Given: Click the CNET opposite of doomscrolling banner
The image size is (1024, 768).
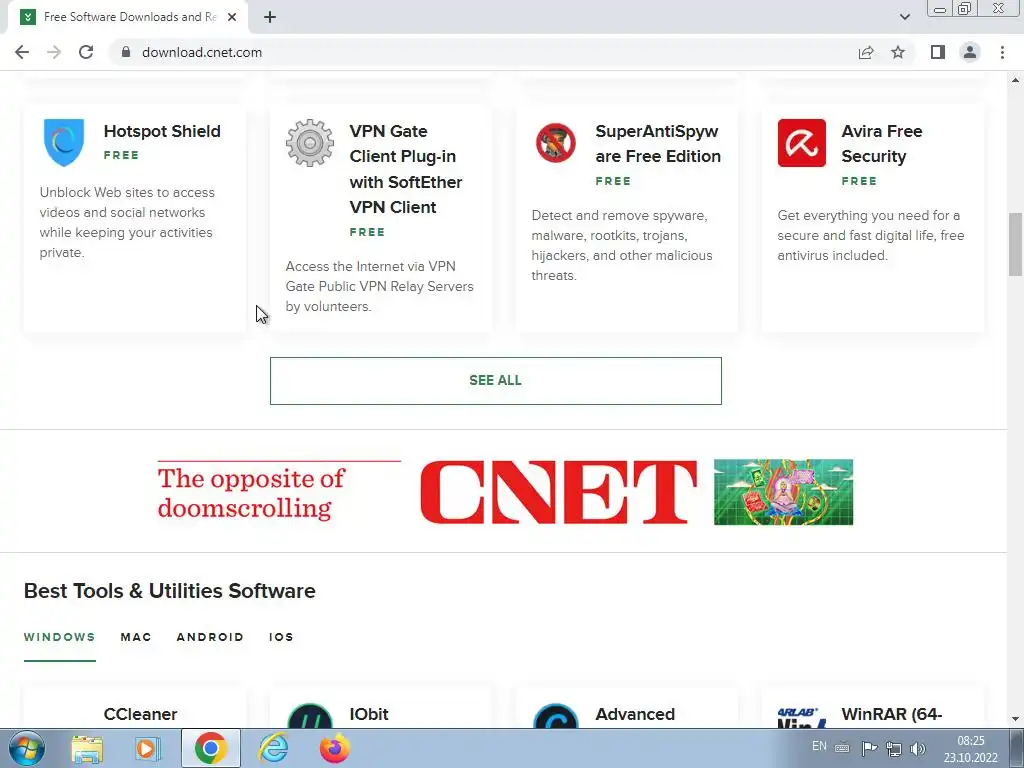Looking at the screenshot, I should [505, 492].
